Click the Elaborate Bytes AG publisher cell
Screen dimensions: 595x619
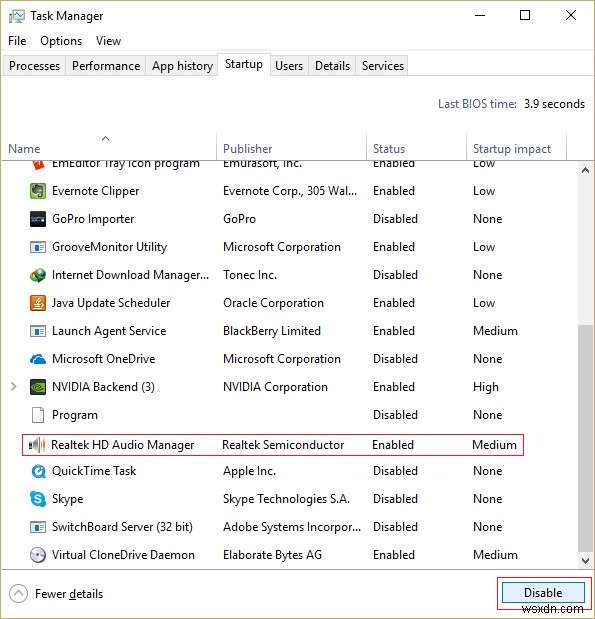tap(272, 555)
